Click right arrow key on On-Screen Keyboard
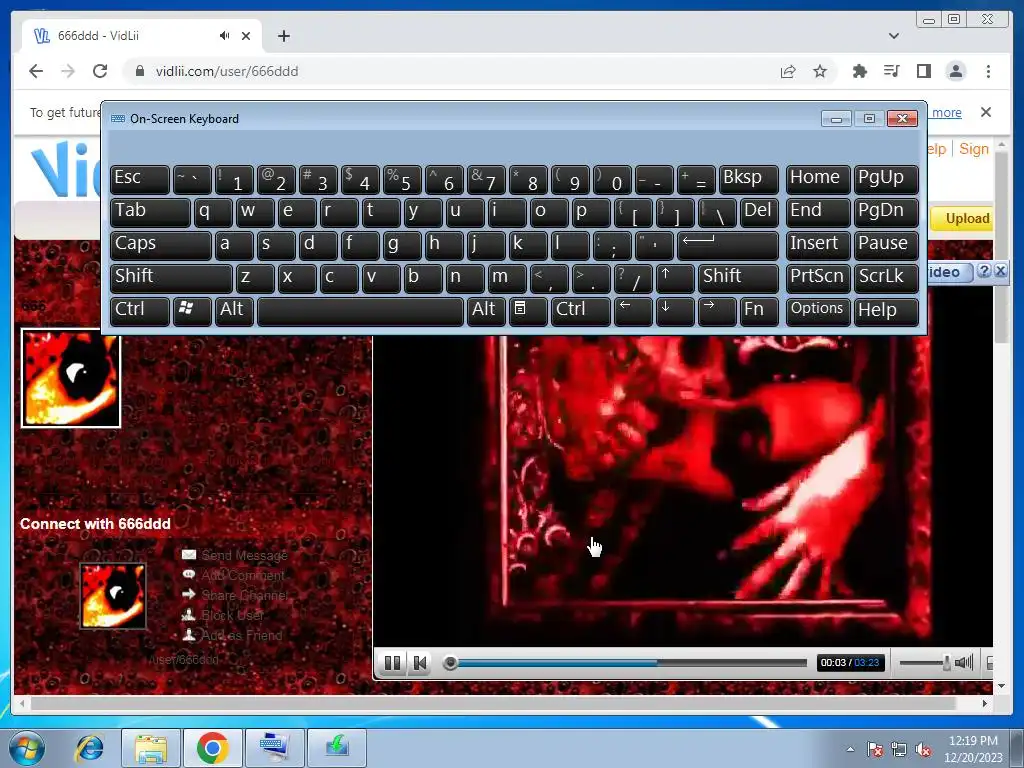 (x=717, y=311)
